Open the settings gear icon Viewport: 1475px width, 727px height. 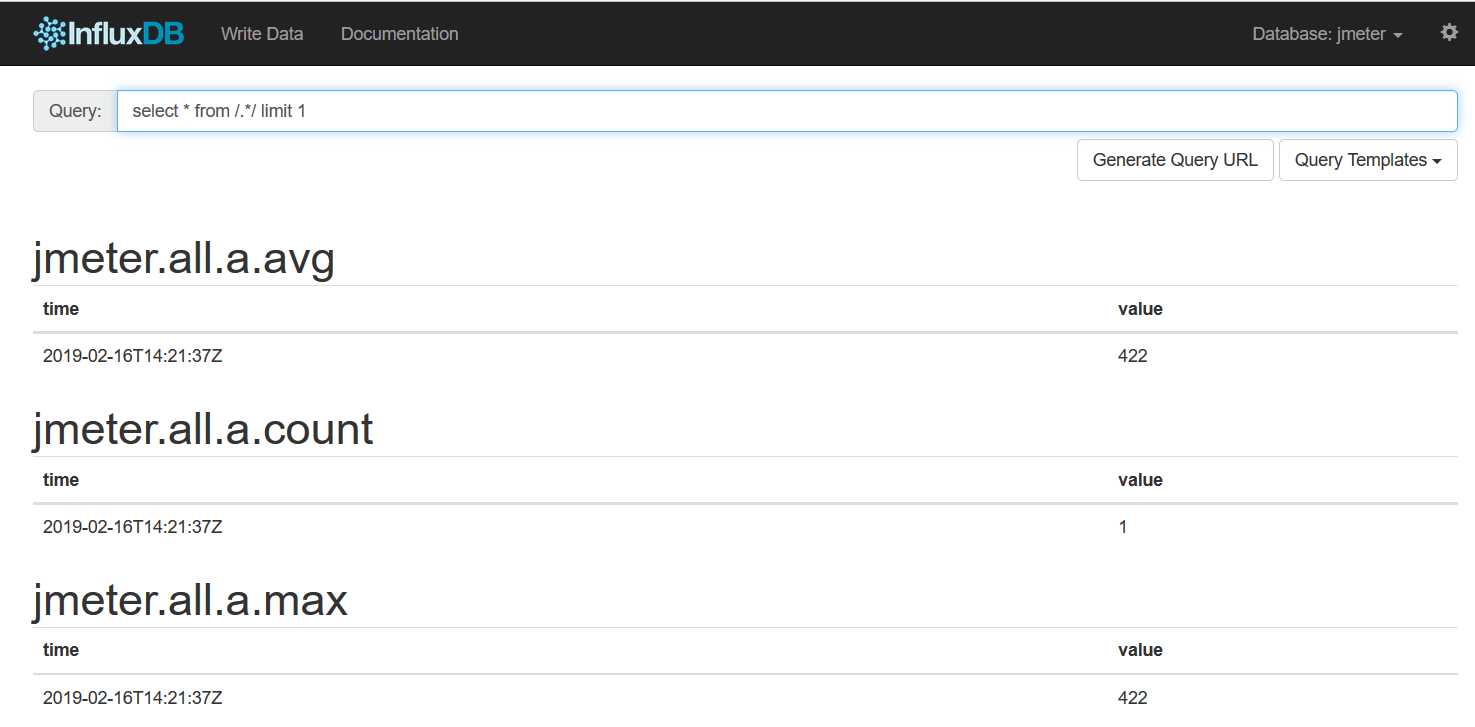pos(1449,33)
